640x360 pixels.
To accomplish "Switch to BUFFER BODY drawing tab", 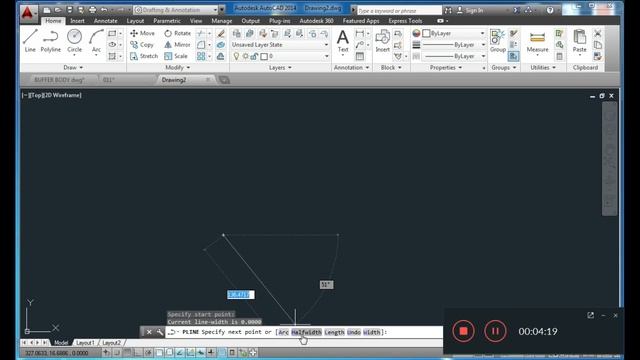I will (x=59, y=80).
